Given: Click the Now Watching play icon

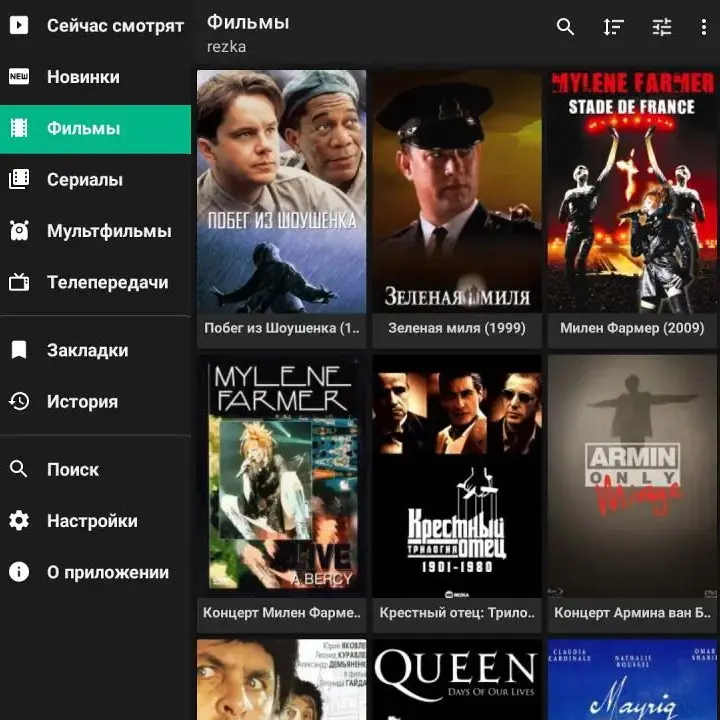Looking at the screenshot, I should point(19,25).
